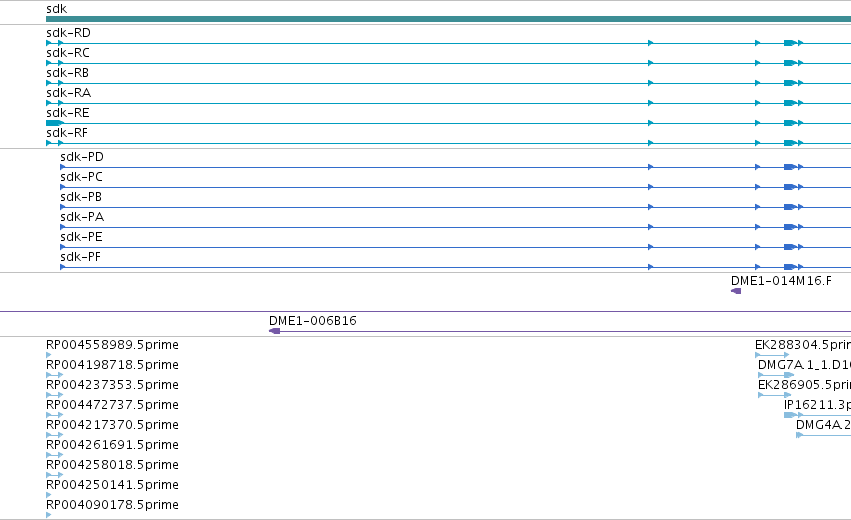The height and width of the screenshot is (520, 851).
Task: Click the sdk-PB protein label
Action: (x=81, y=197)
